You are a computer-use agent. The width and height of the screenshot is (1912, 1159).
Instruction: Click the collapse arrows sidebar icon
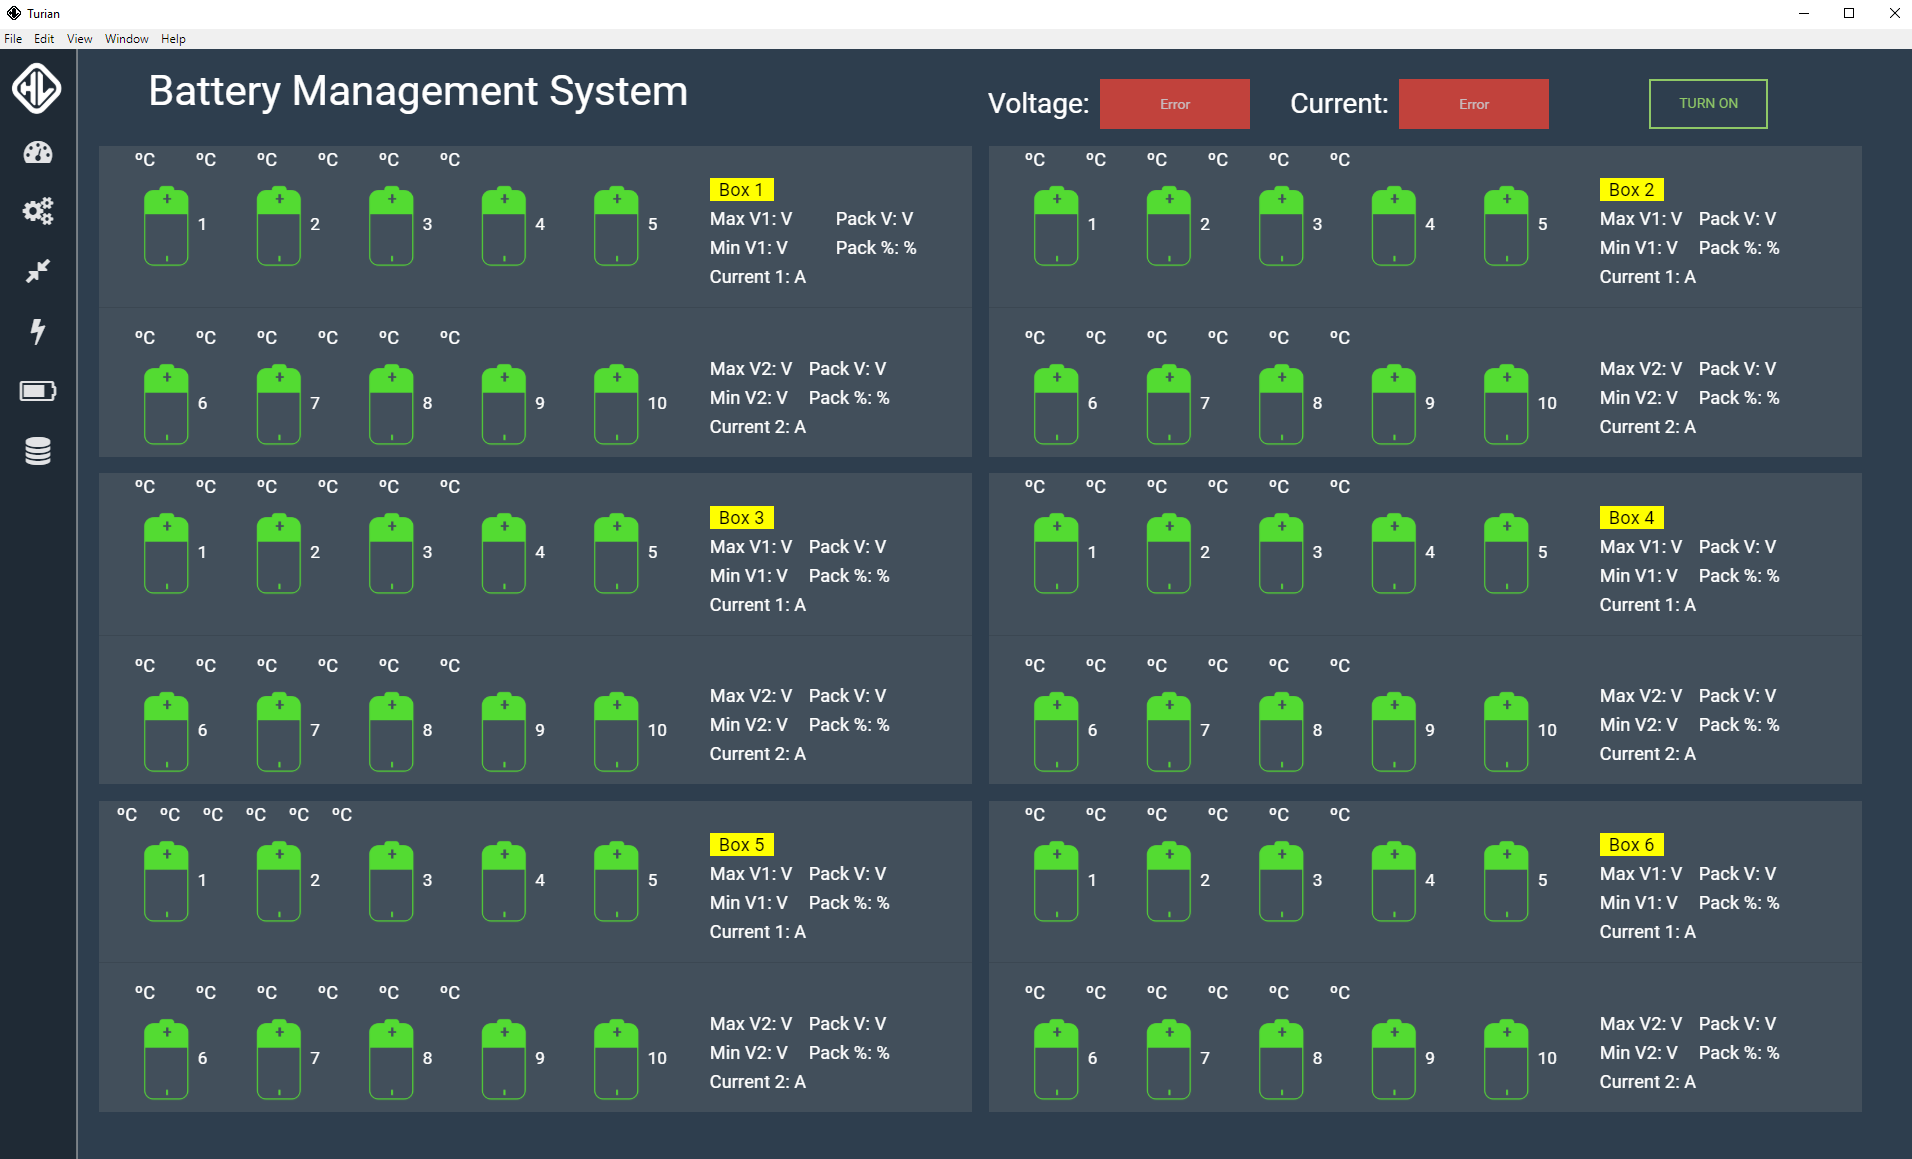coord(38,271)
